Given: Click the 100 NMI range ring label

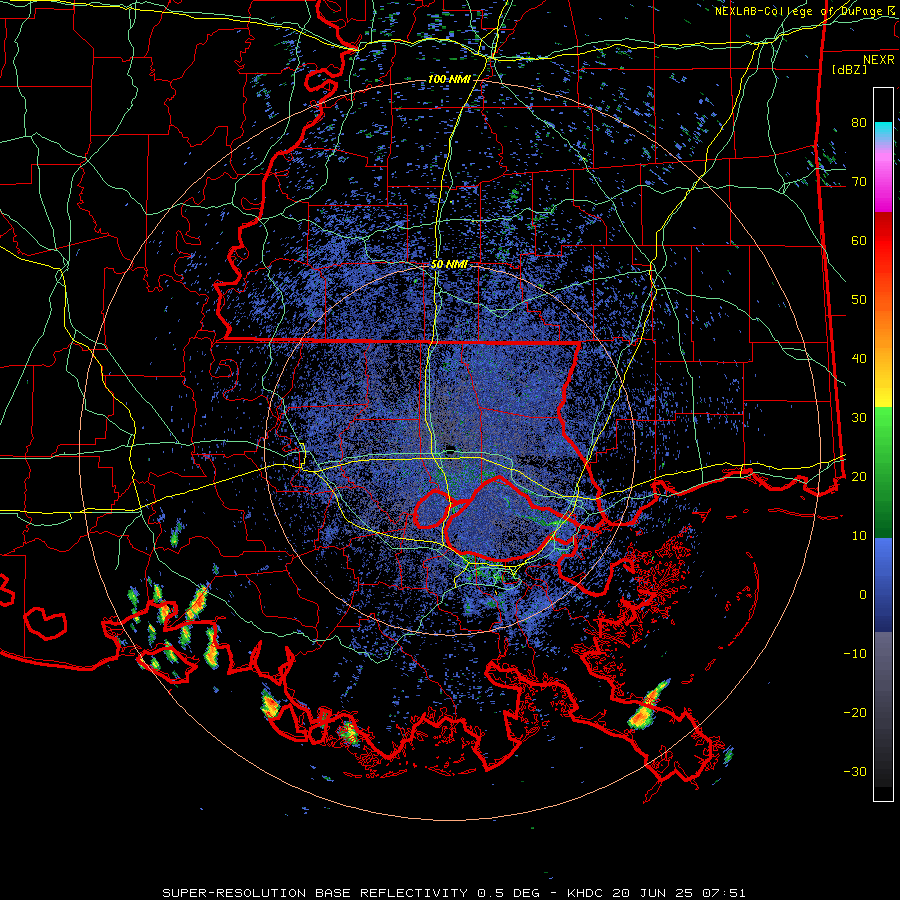Looking at the screenshot, I should point(449,79).
